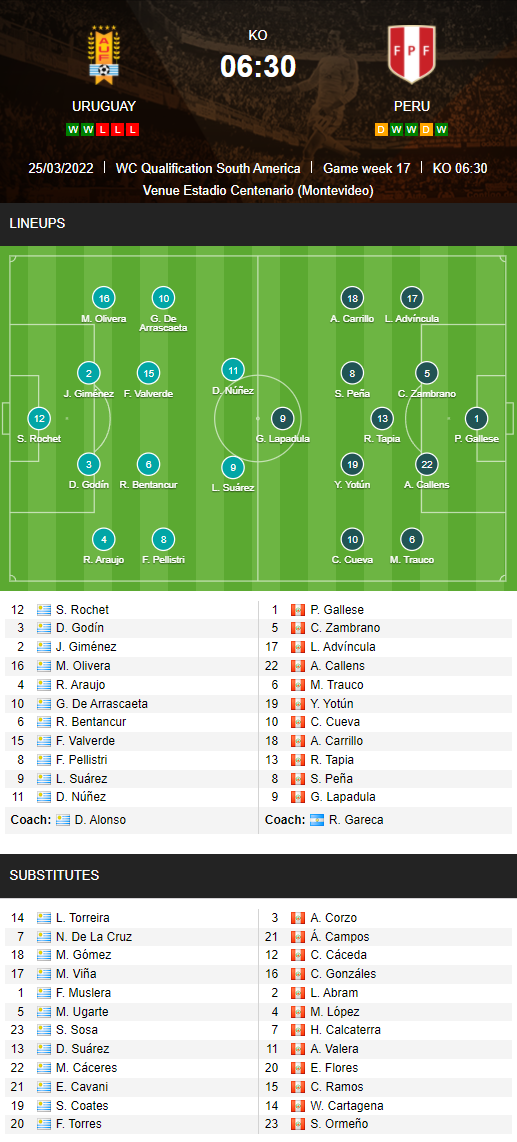The width and height of the screenshot is (517, 1142).
Task: Click Uruguay's last red L form badge
Action: tap(133, 130)
